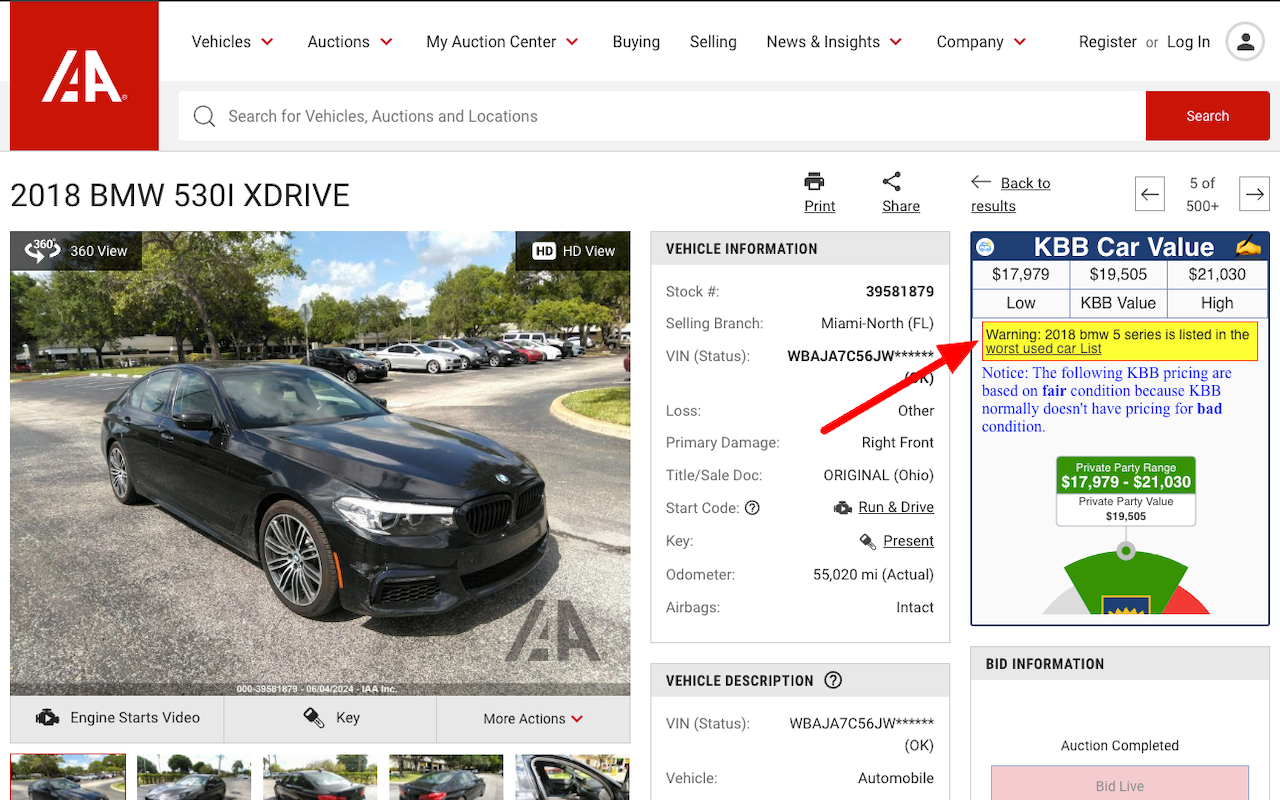1280x800 pixels.
Task: Click the engine icon beside Run & Drive
Action: [843, 508]
